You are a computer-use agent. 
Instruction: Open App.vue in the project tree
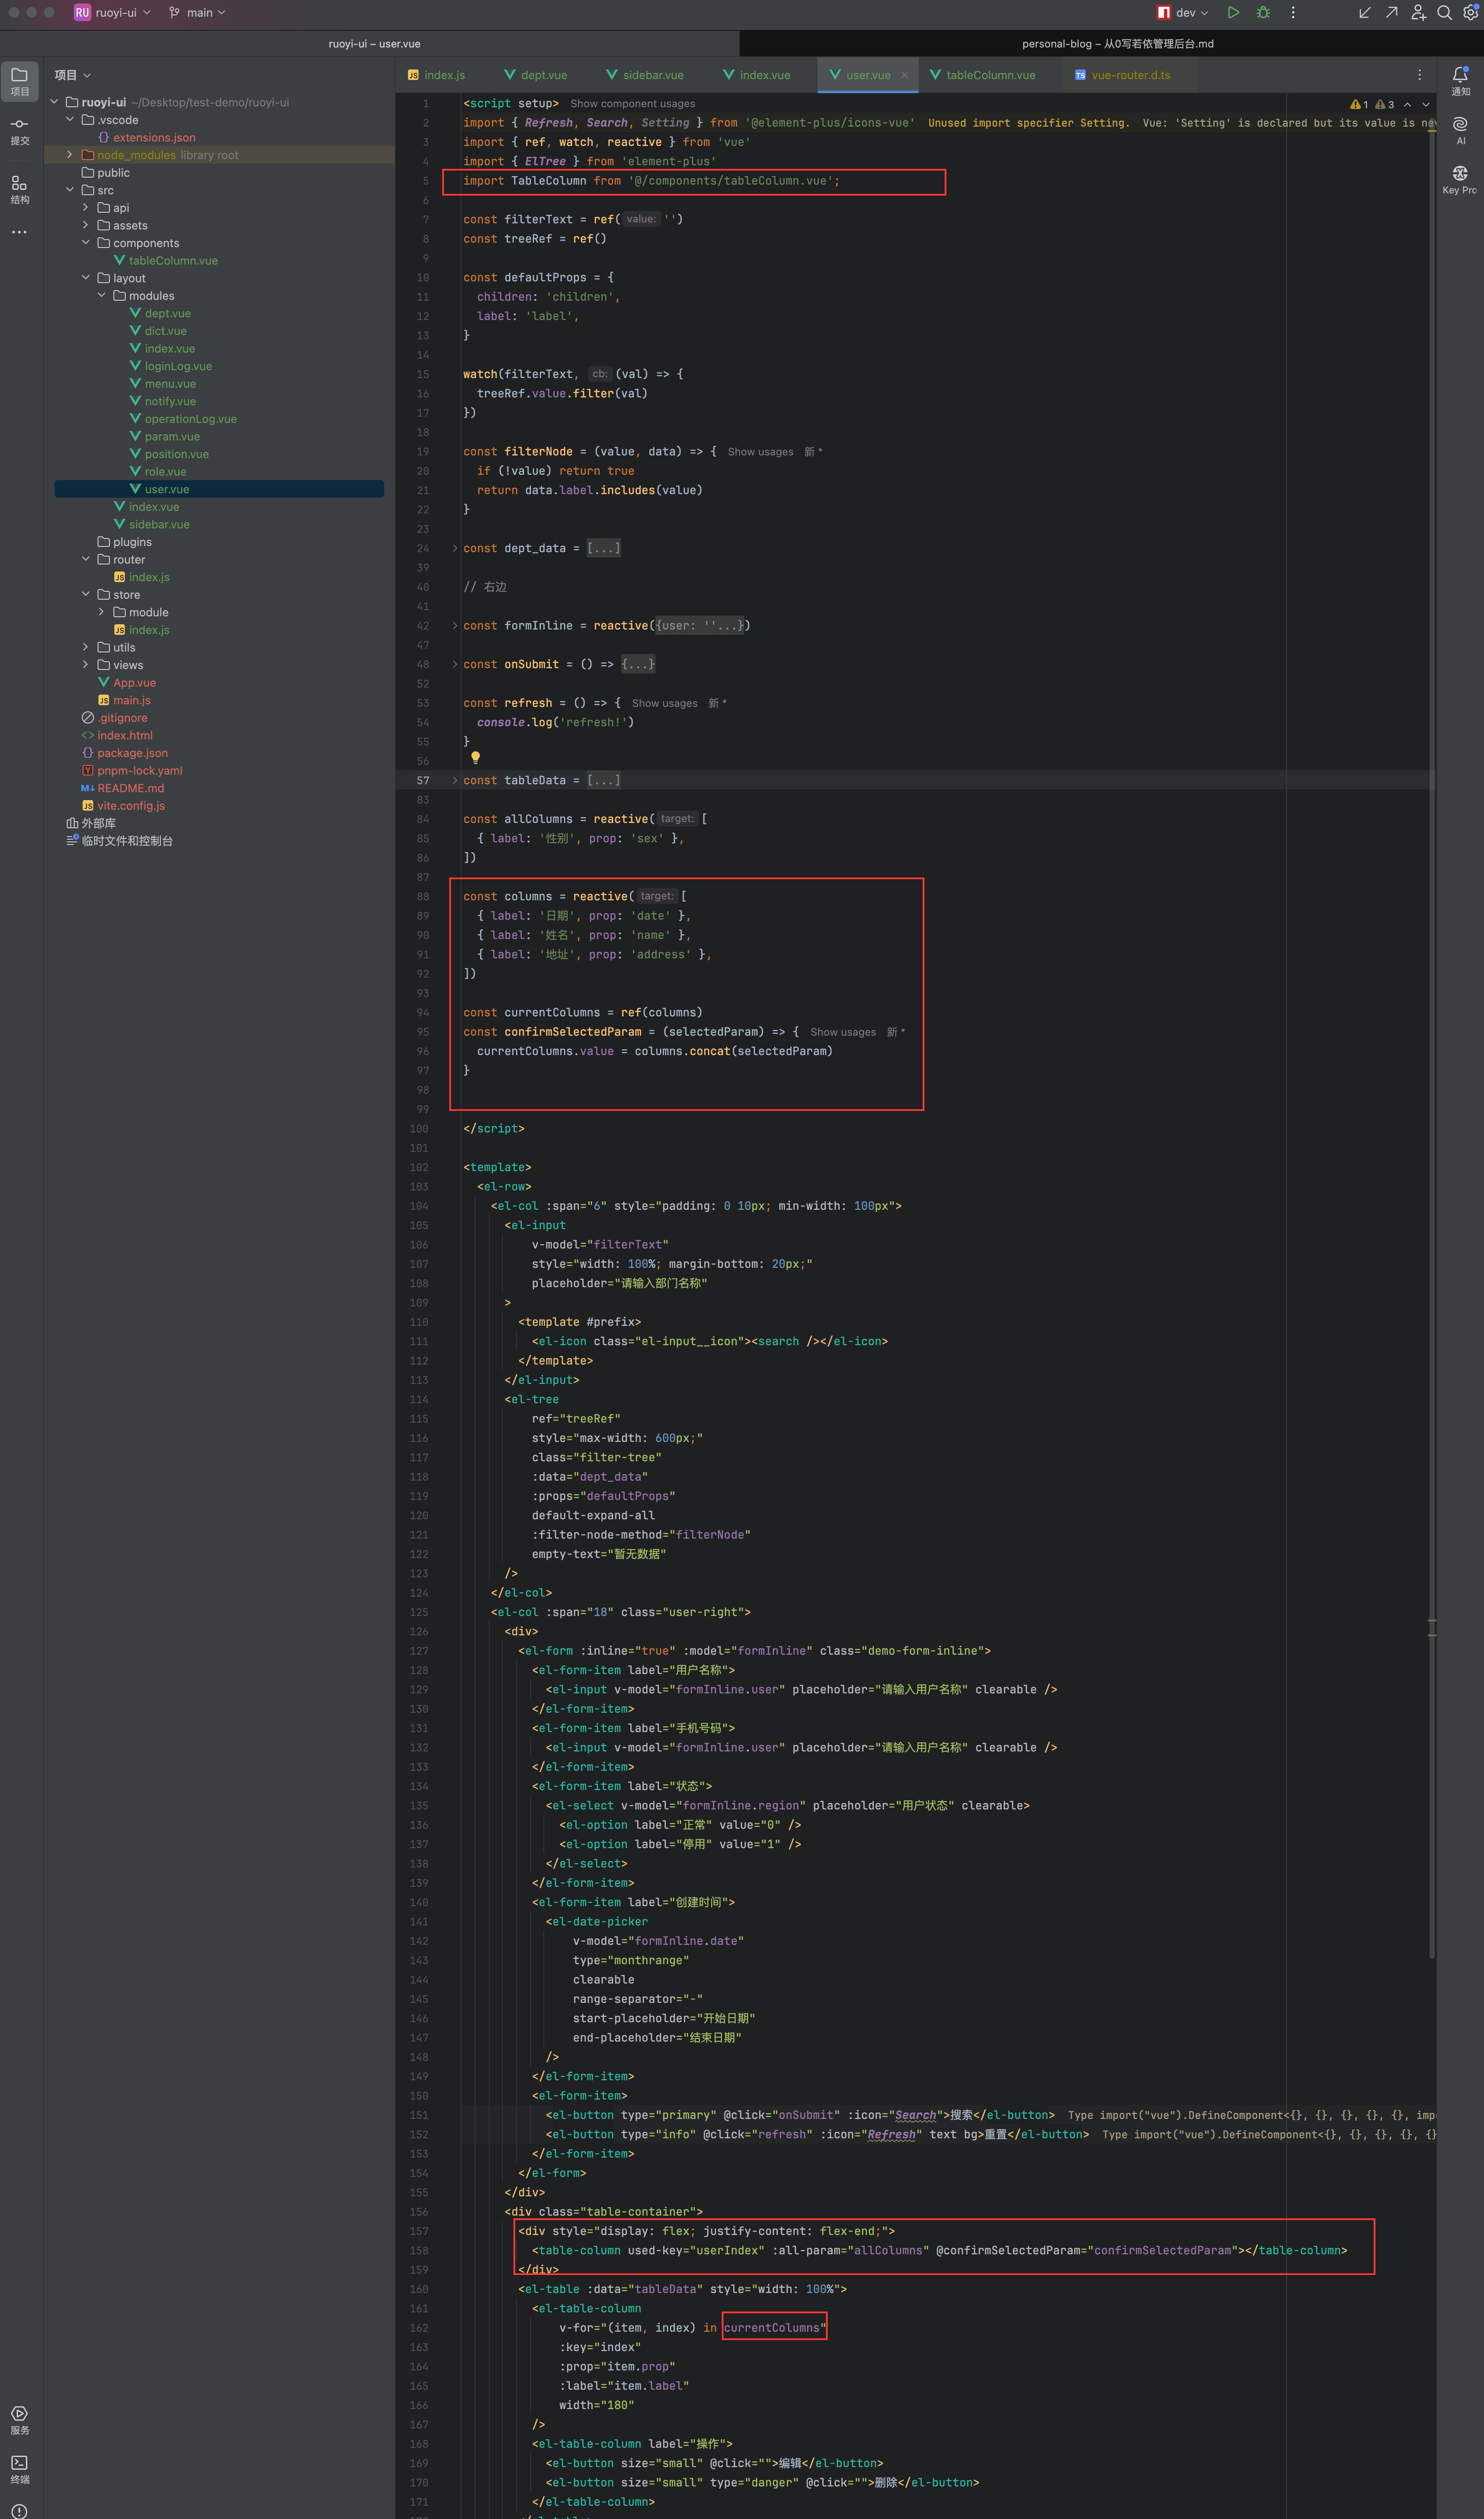coord(134,683)
